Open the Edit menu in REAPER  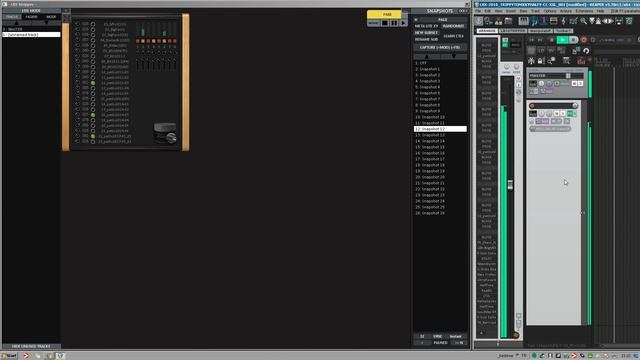point(487,11)
